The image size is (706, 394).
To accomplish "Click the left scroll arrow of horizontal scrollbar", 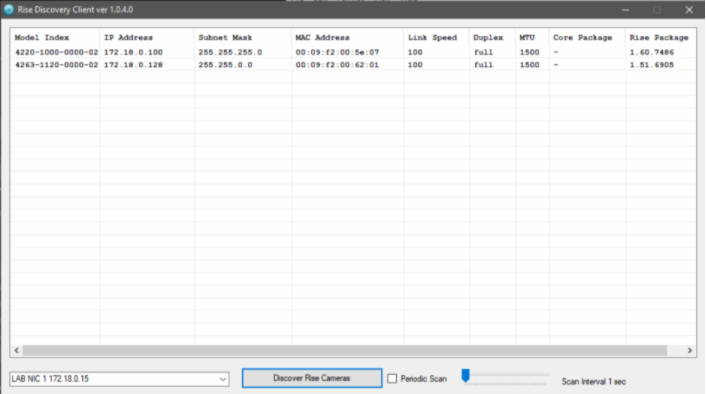I will (x=17, y=350).
